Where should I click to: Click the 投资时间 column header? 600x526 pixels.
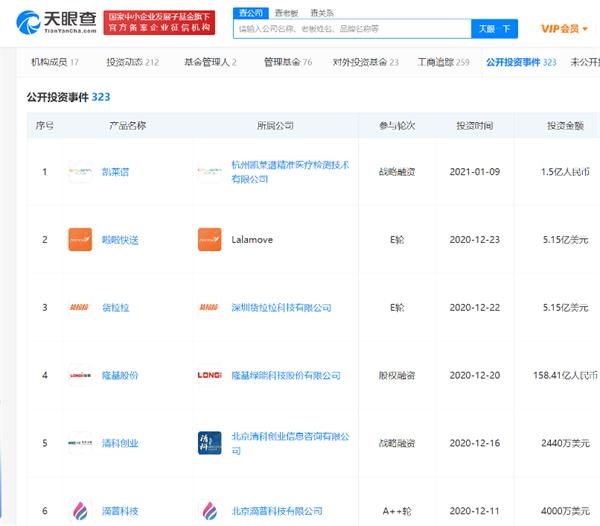(x=474, y=125)
